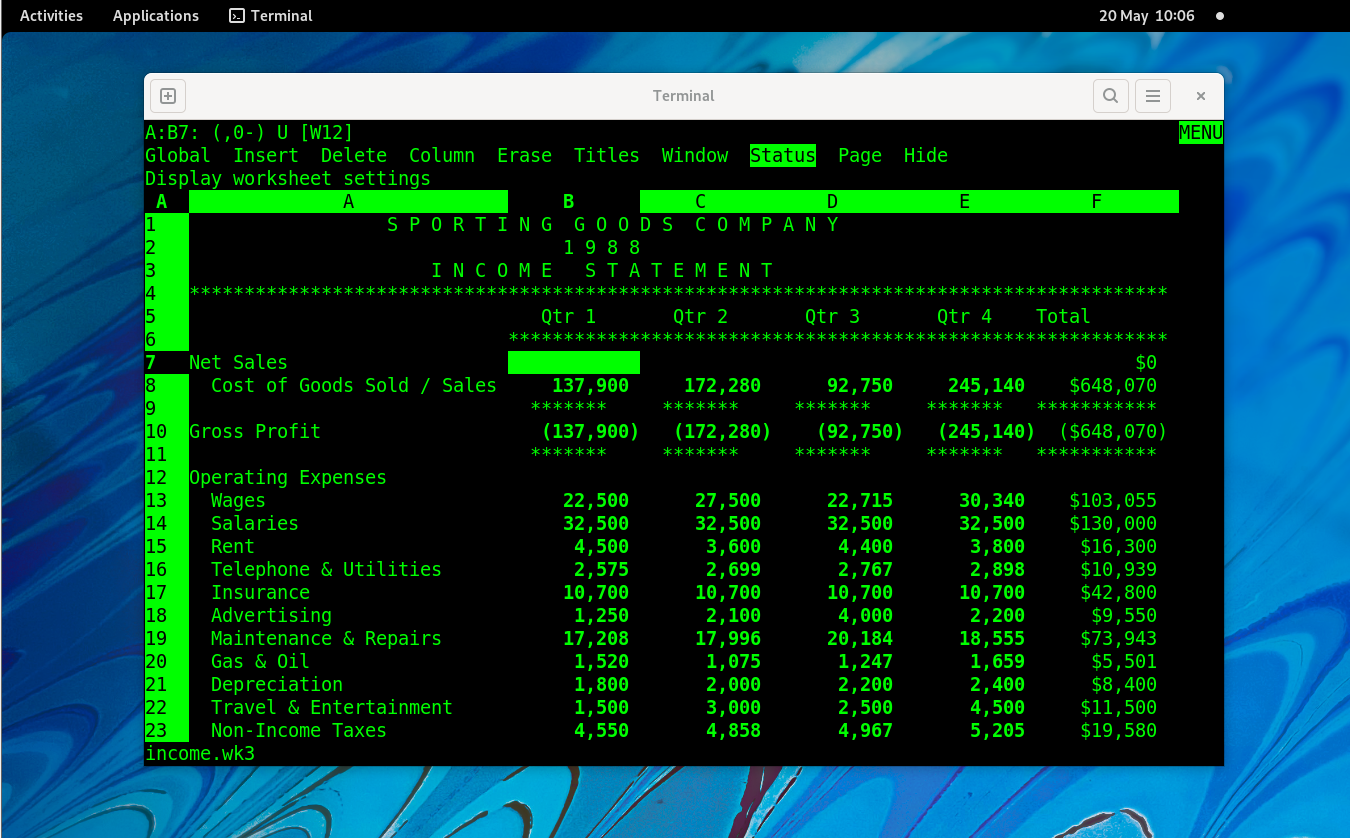Open the Column menu option
This screenshot has height=838, width=1350.
[x=442, y=155]
